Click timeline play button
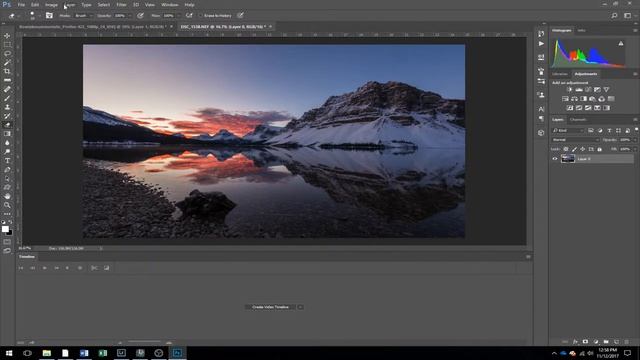The width and height of the screenshot is (640, 360). [44, 268]
